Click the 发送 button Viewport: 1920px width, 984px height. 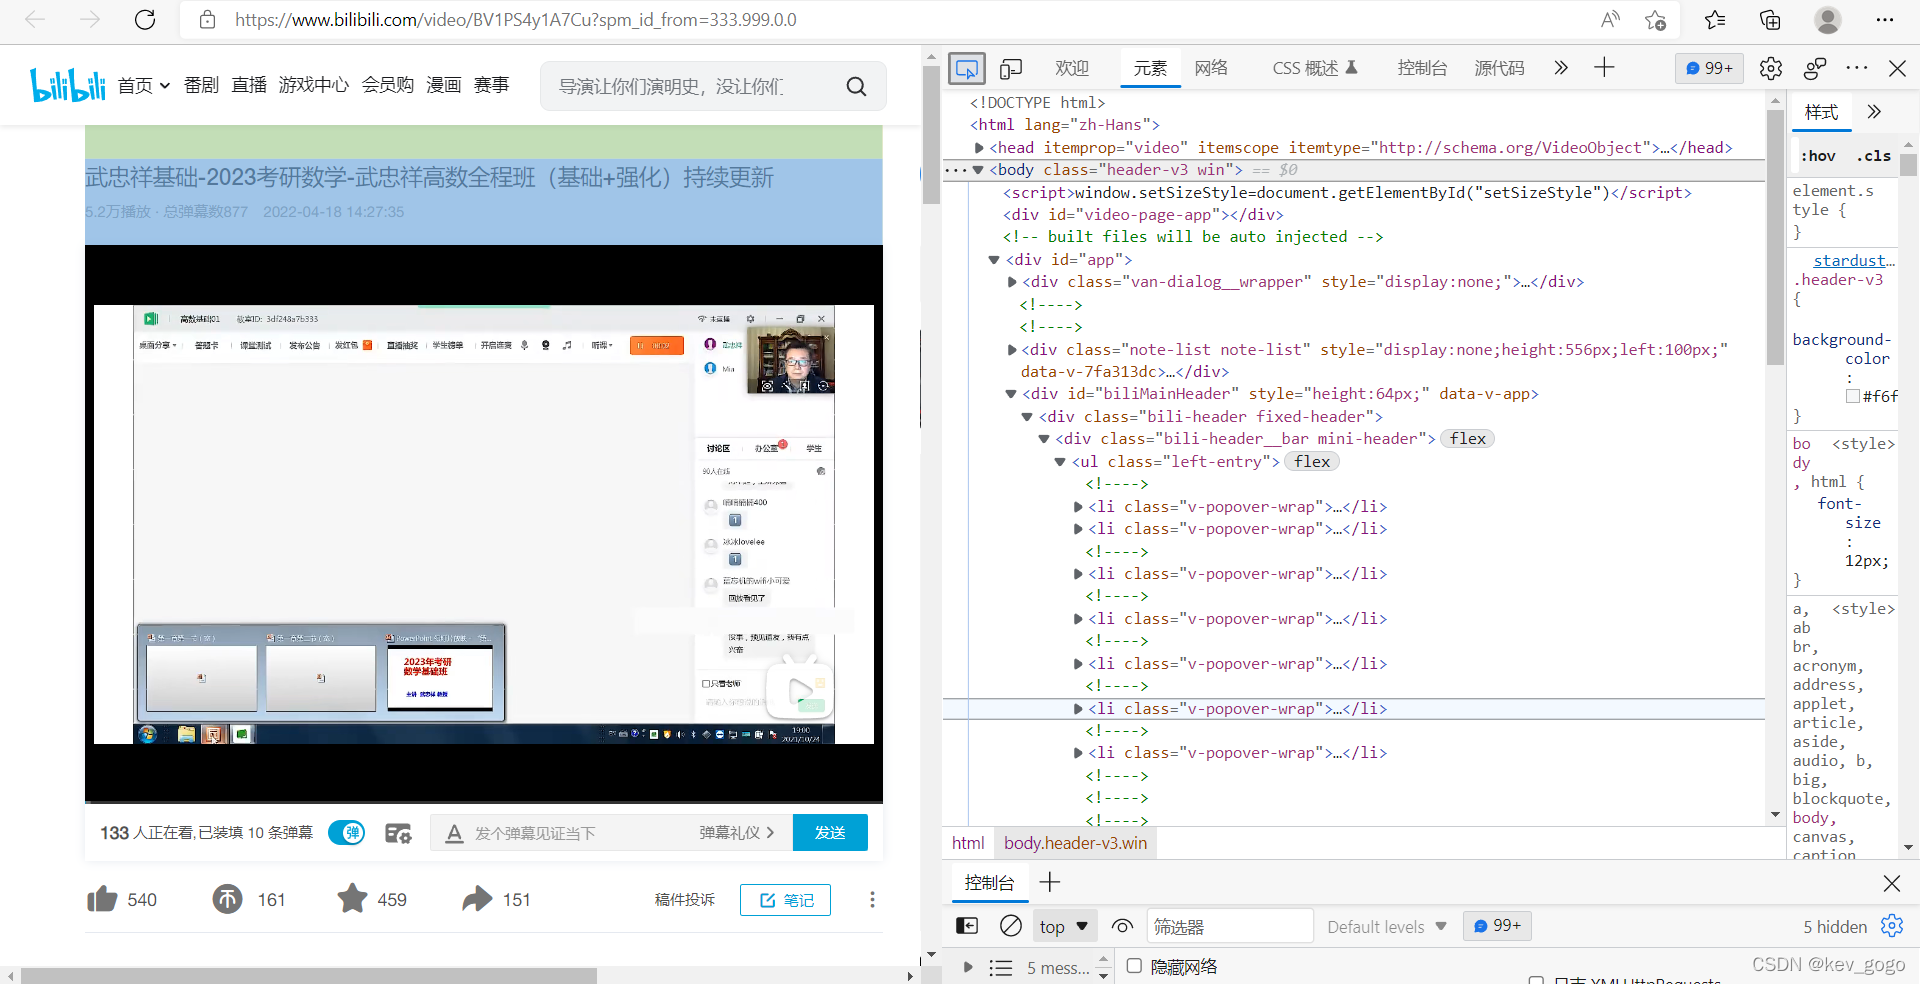point(830,833)
